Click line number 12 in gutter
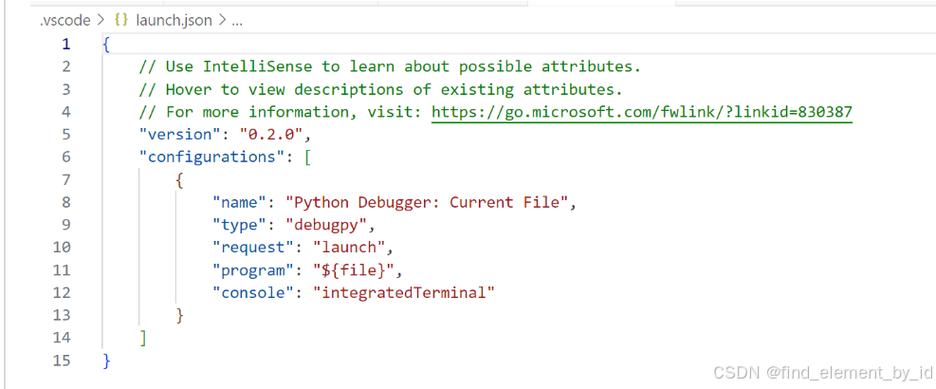936x389 pixels. [62, 293]
